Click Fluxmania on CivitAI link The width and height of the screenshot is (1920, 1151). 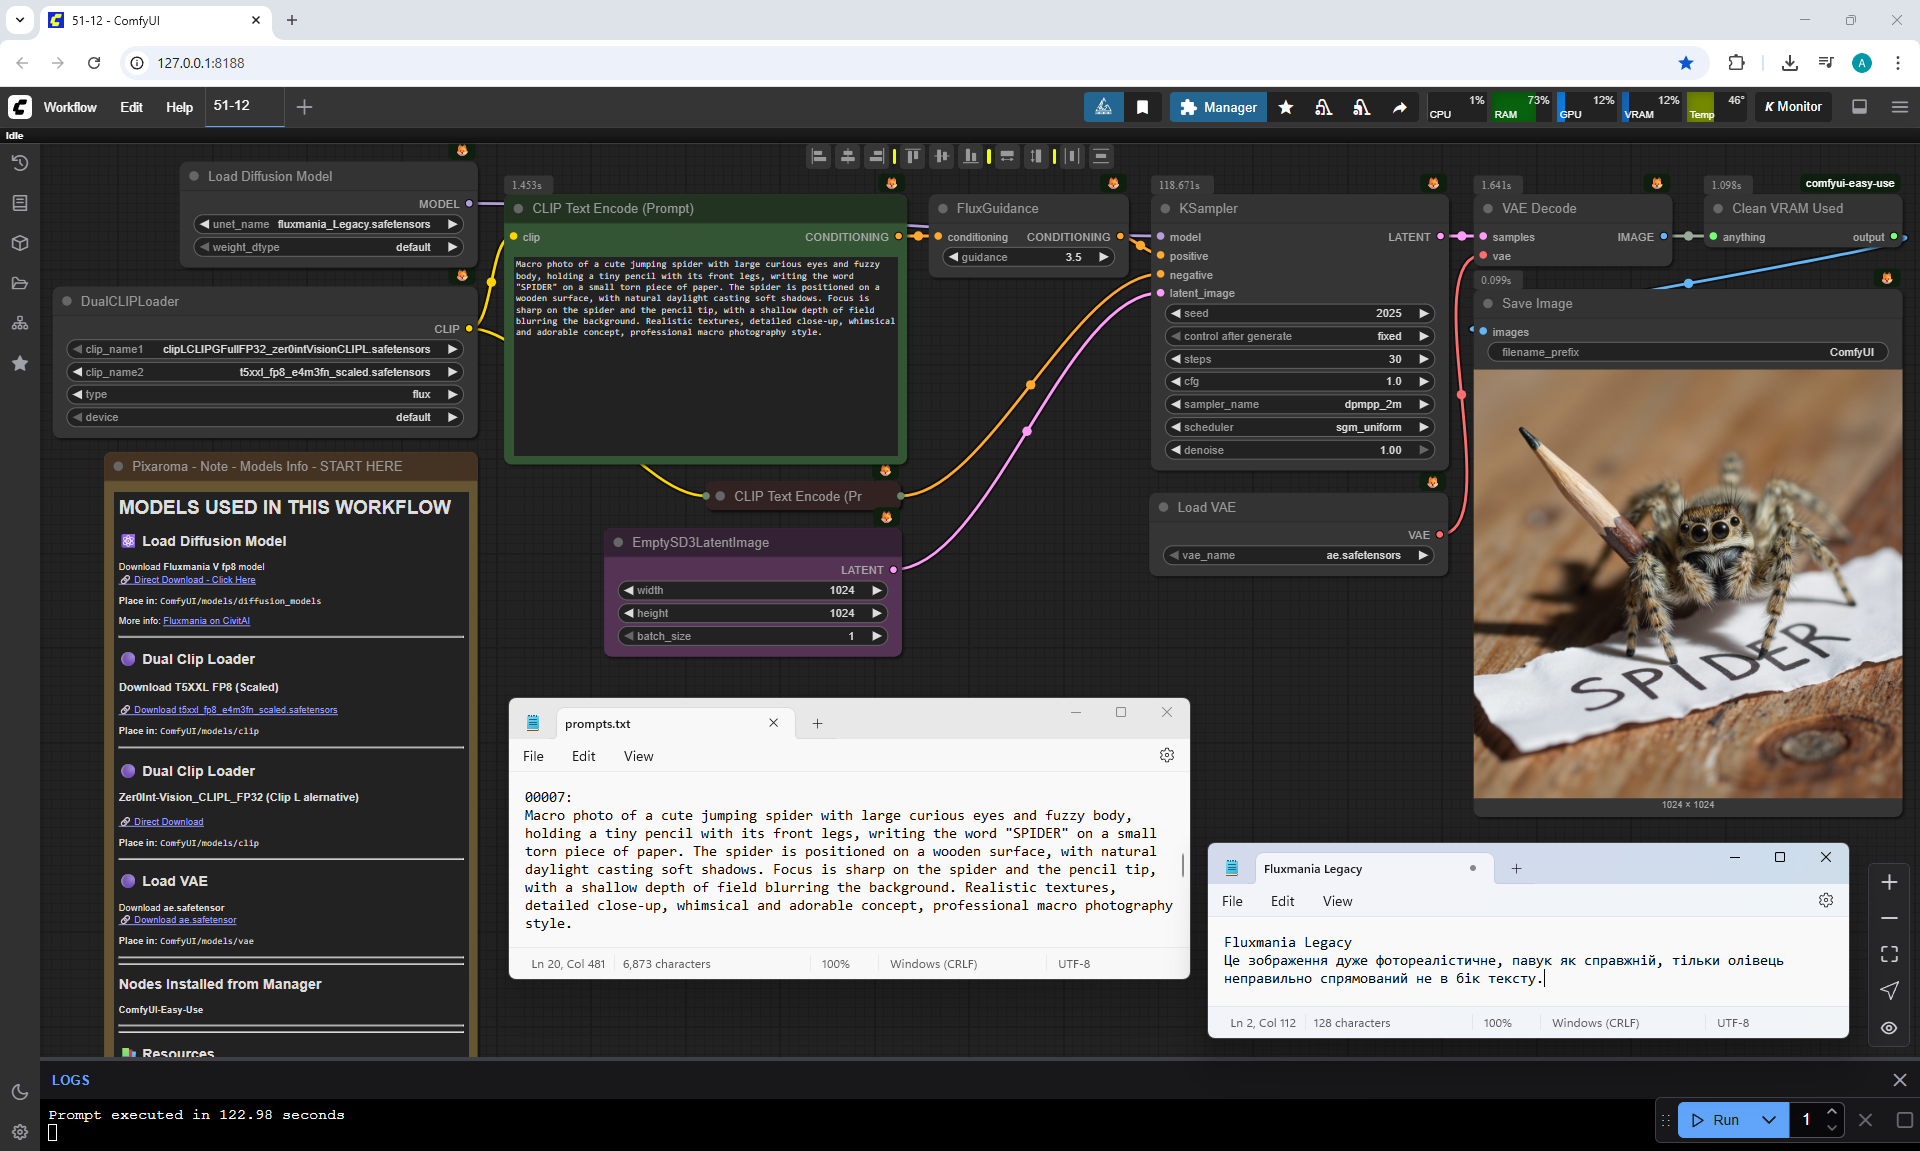(206, 621)
